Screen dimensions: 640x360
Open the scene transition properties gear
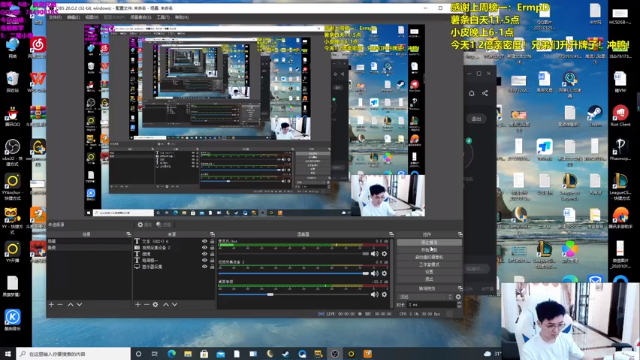(458, 297)
